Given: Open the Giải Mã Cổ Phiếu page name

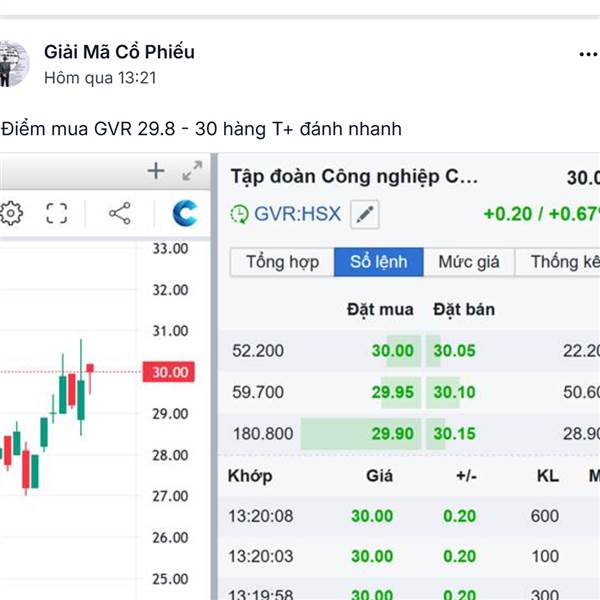Looking at the screenshot, I should pos(119,52).
